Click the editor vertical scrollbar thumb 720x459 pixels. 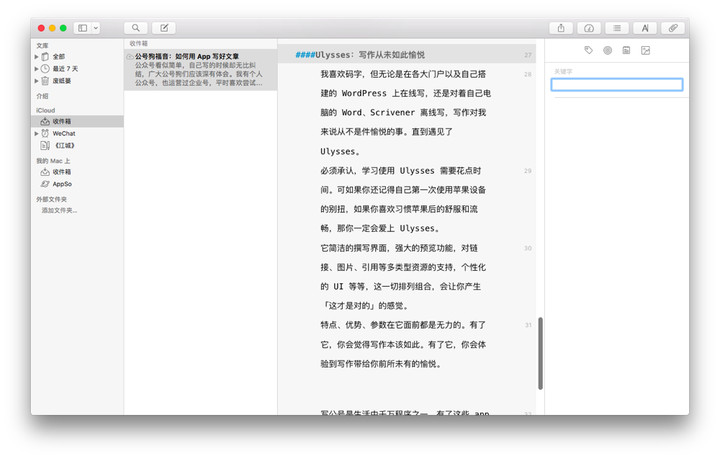pyautogui.click(x=540, y=353)
